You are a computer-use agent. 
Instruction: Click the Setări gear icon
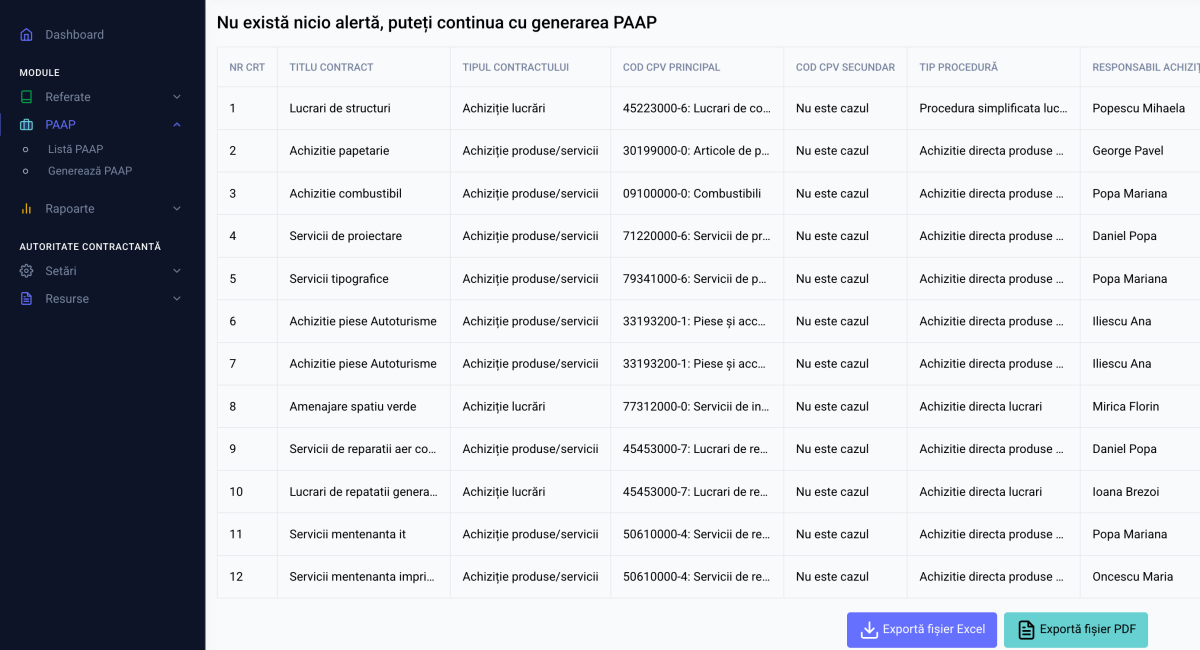tap(27, 271)
